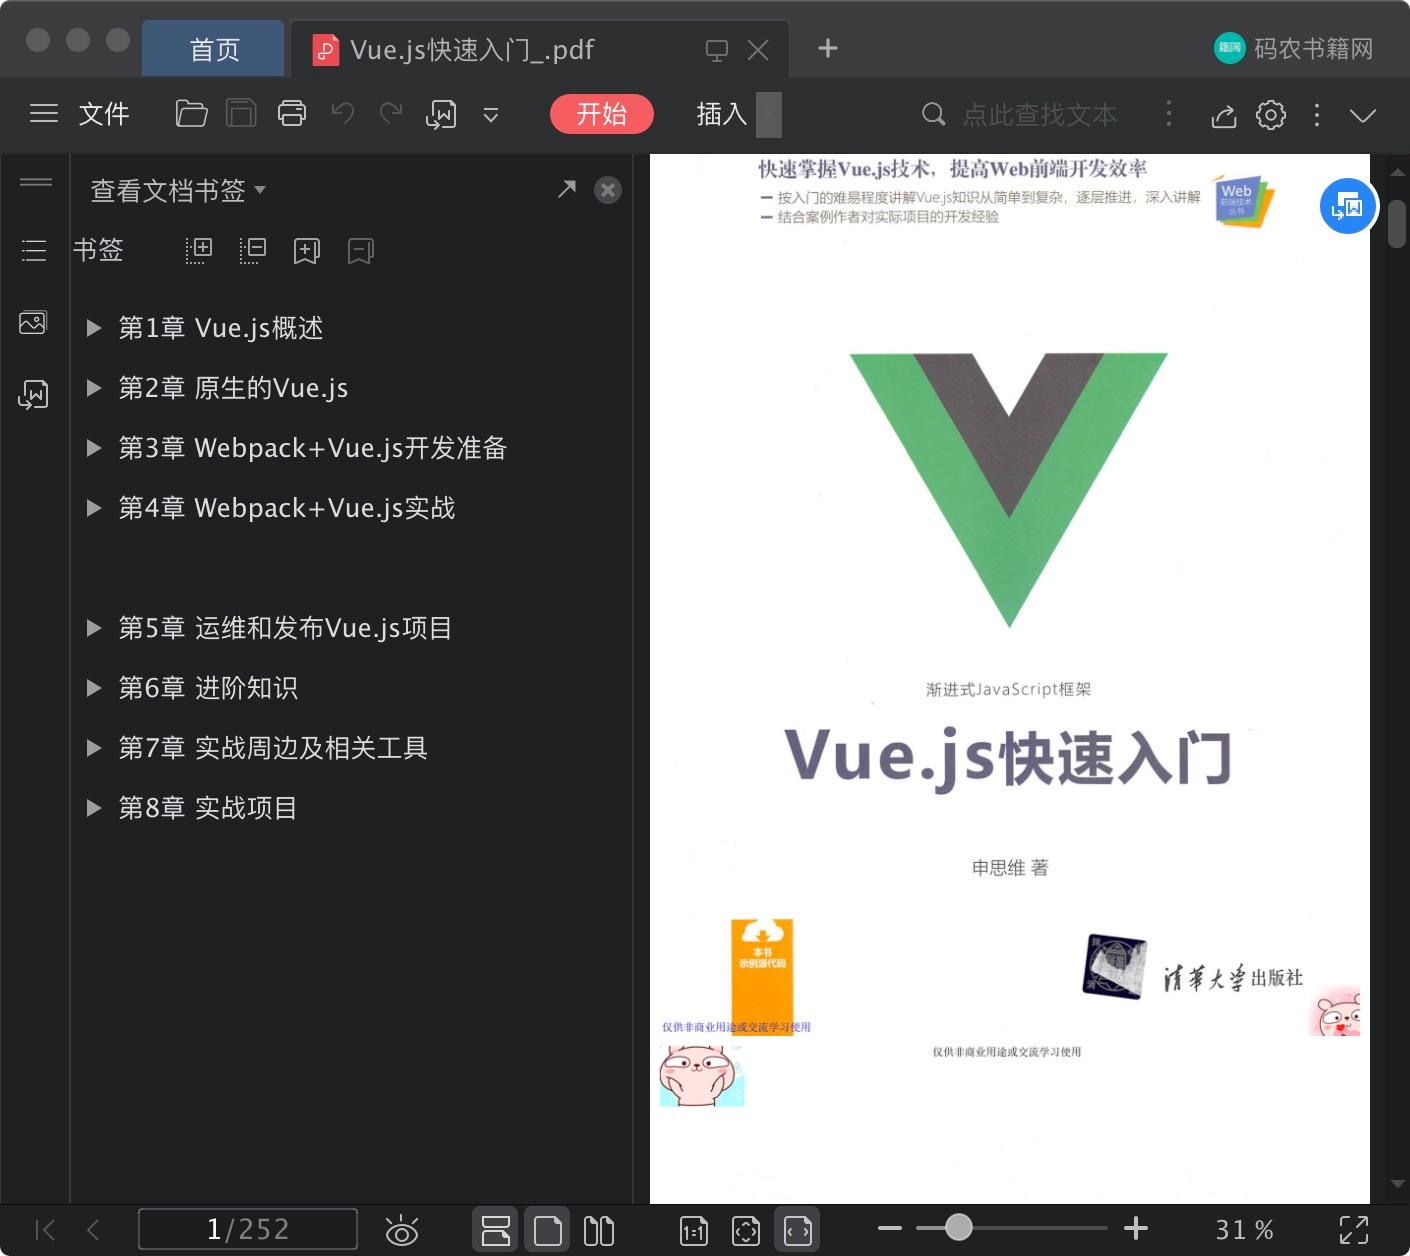
Task: Toggle two-page view
Action: click(599, 1230)
